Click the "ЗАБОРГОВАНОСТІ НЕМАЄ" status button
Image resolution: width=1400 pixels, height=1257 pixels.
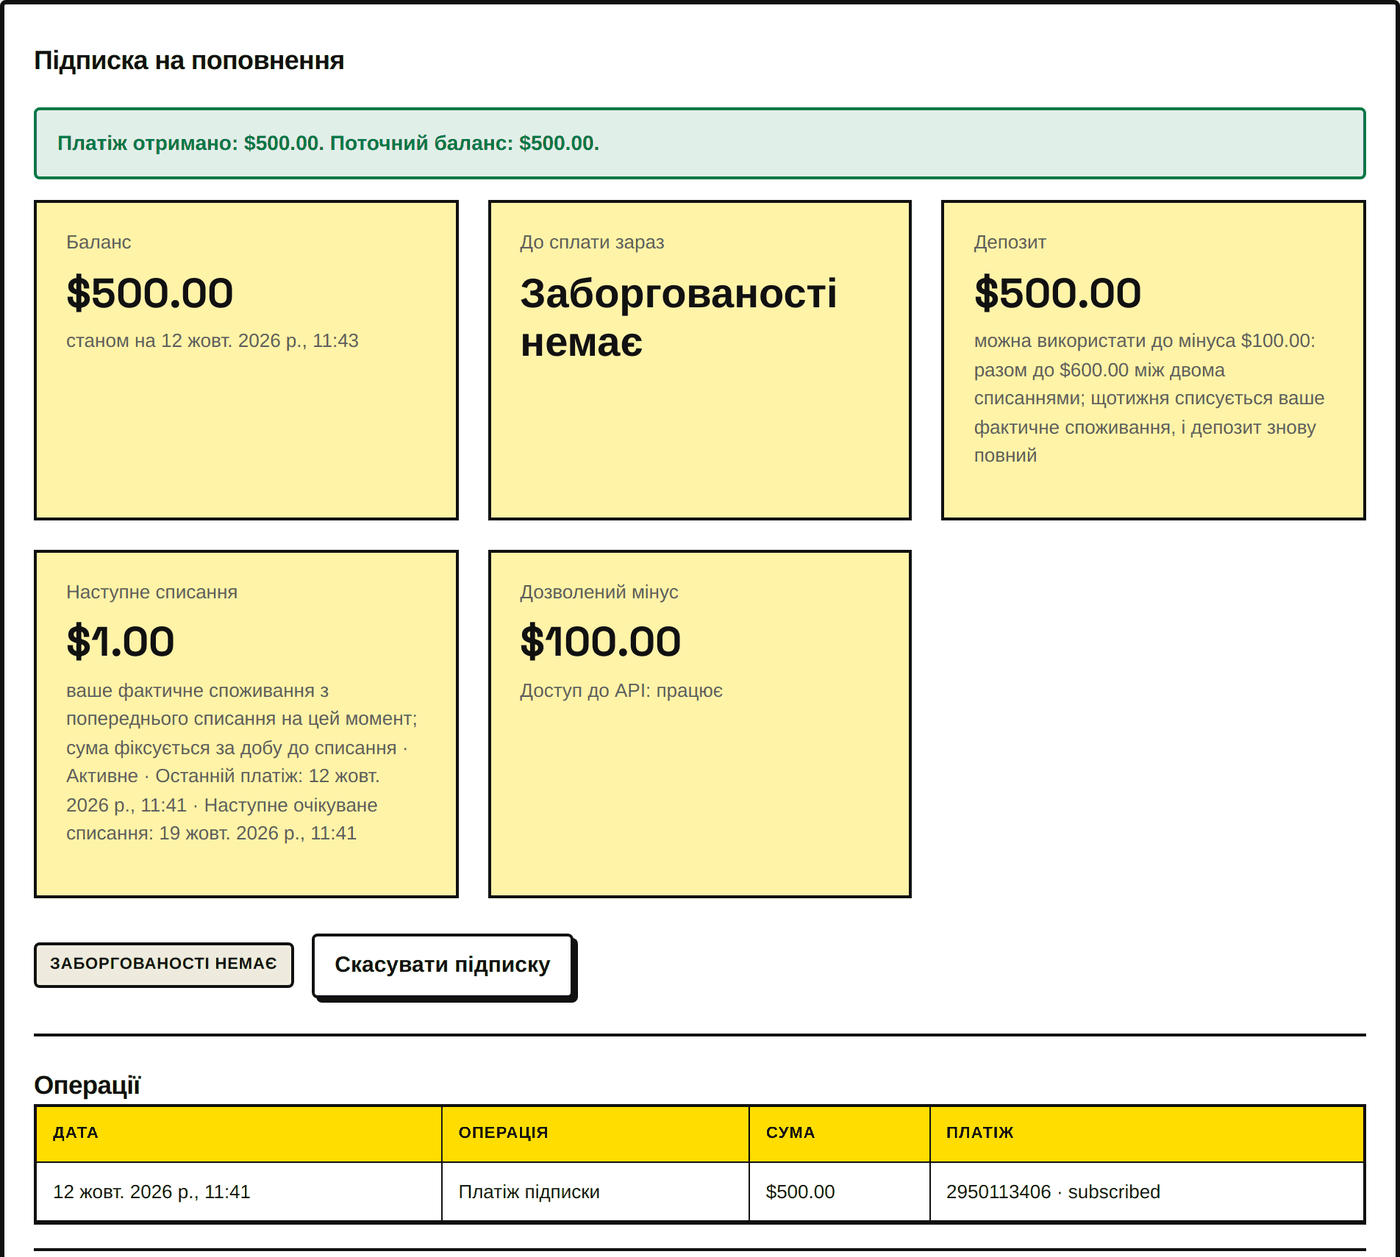(x=164, y=964)
